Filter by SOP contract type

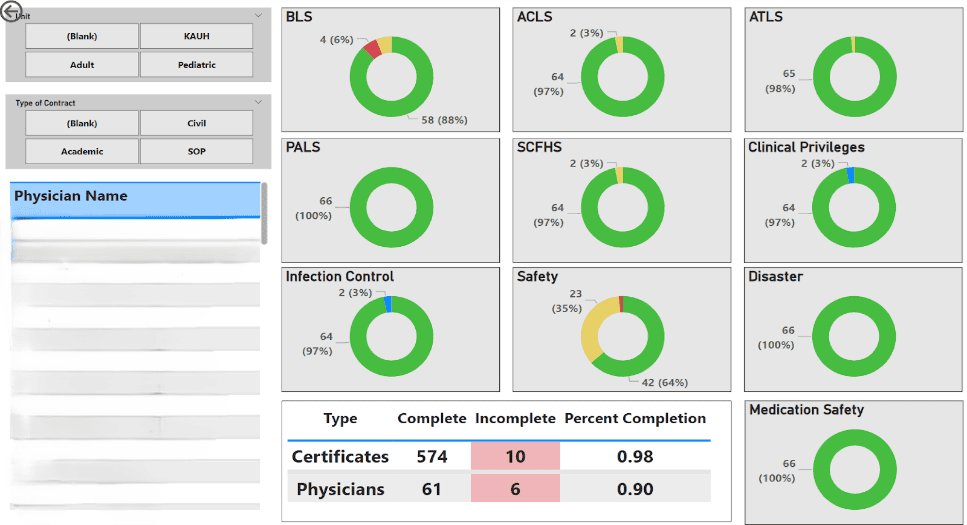point(196,151)
